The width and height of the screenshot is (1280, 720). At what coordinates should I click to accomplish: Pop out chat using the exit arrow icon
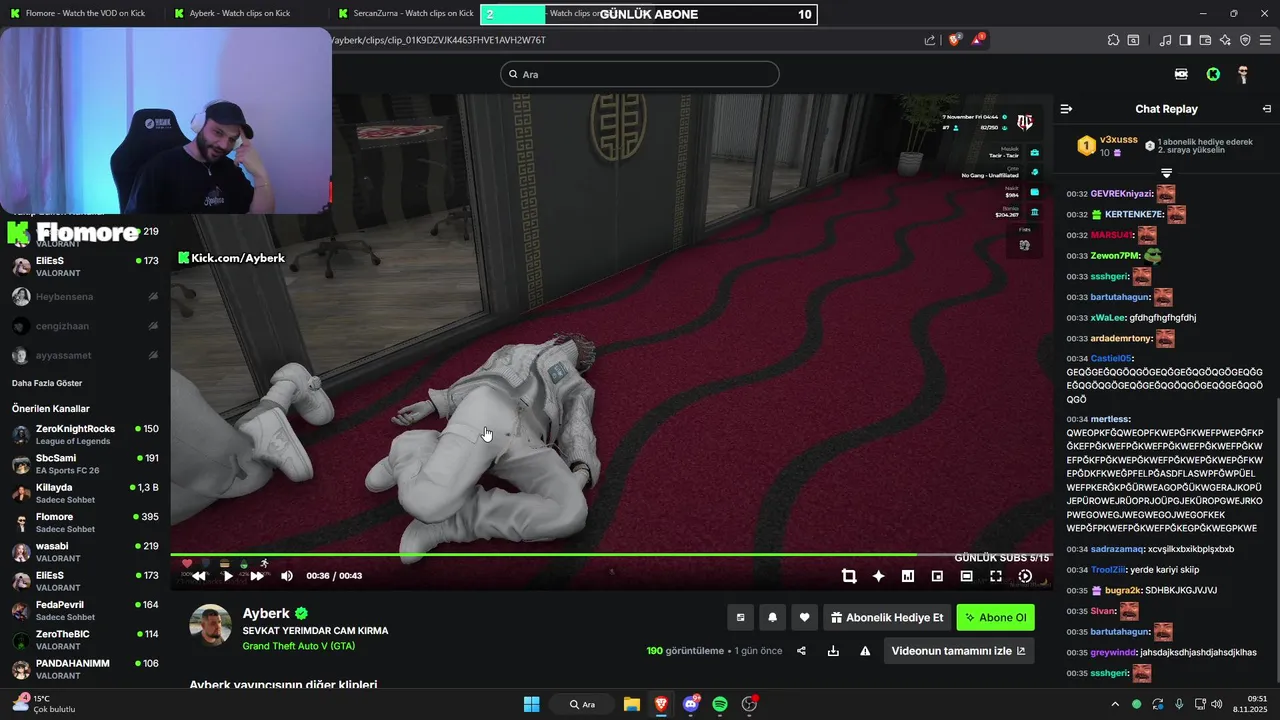click(x=1267, y=109)
